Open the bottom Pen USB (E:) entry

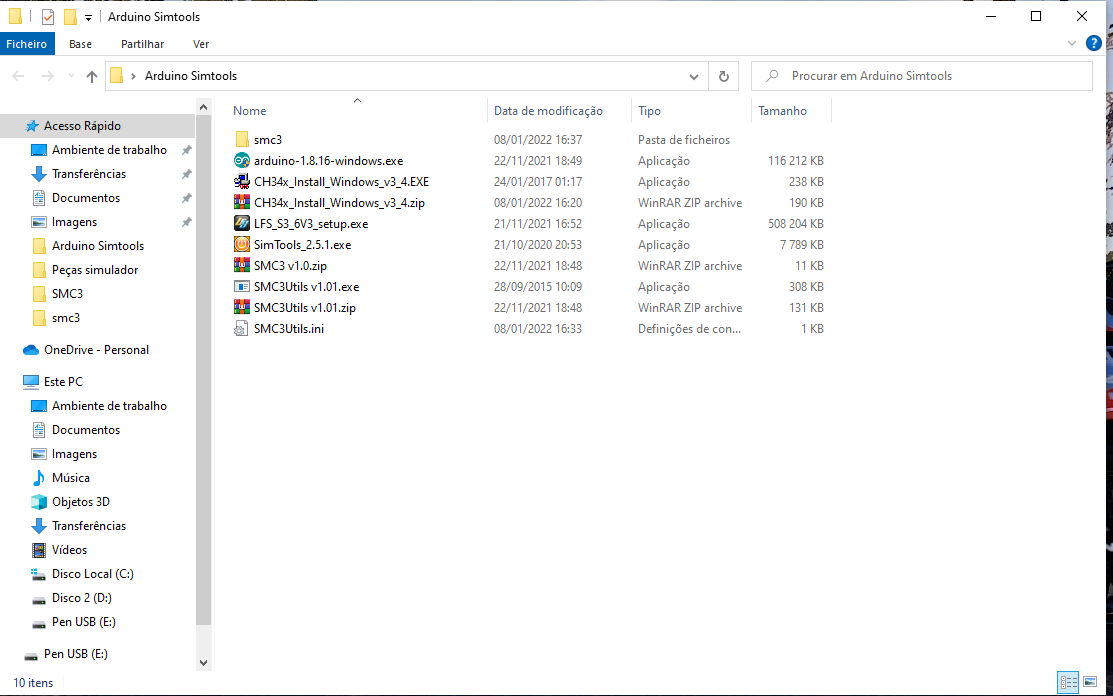coord(75,654)
